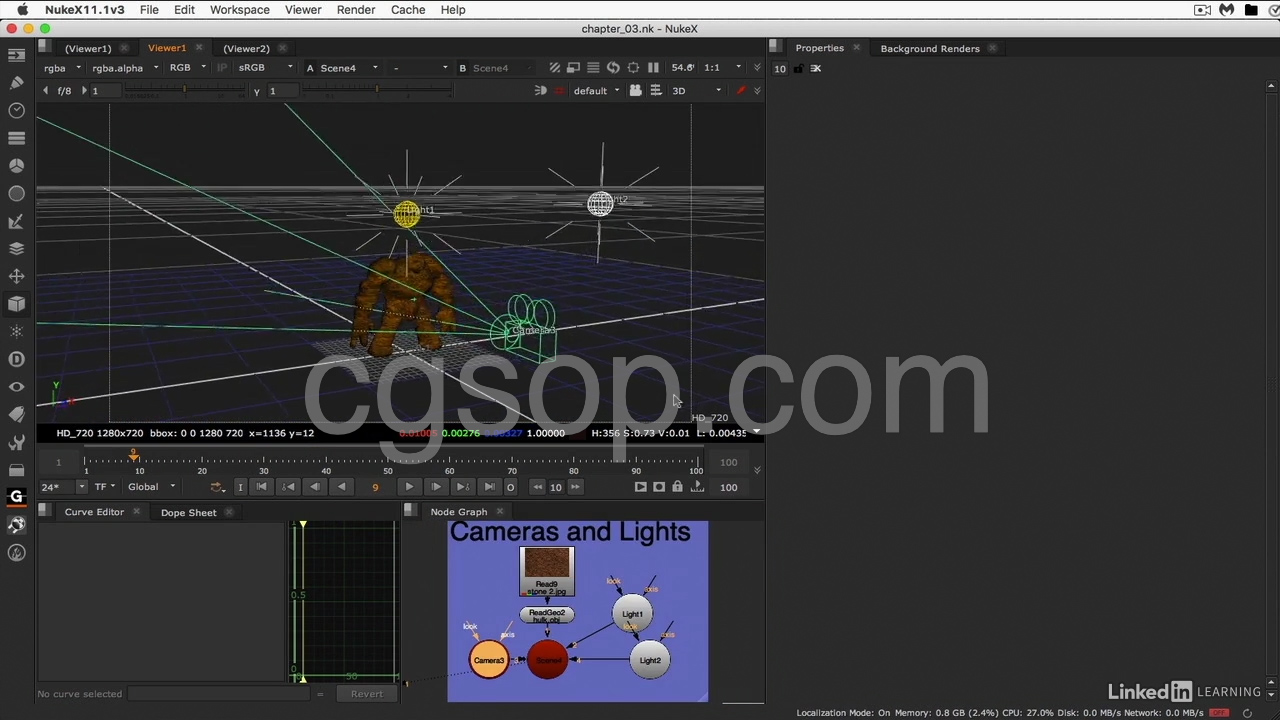Switch to the Dope Sheet tab
Screen dimensions: 1280x720
pyautogui.click(x=188, y=512)
